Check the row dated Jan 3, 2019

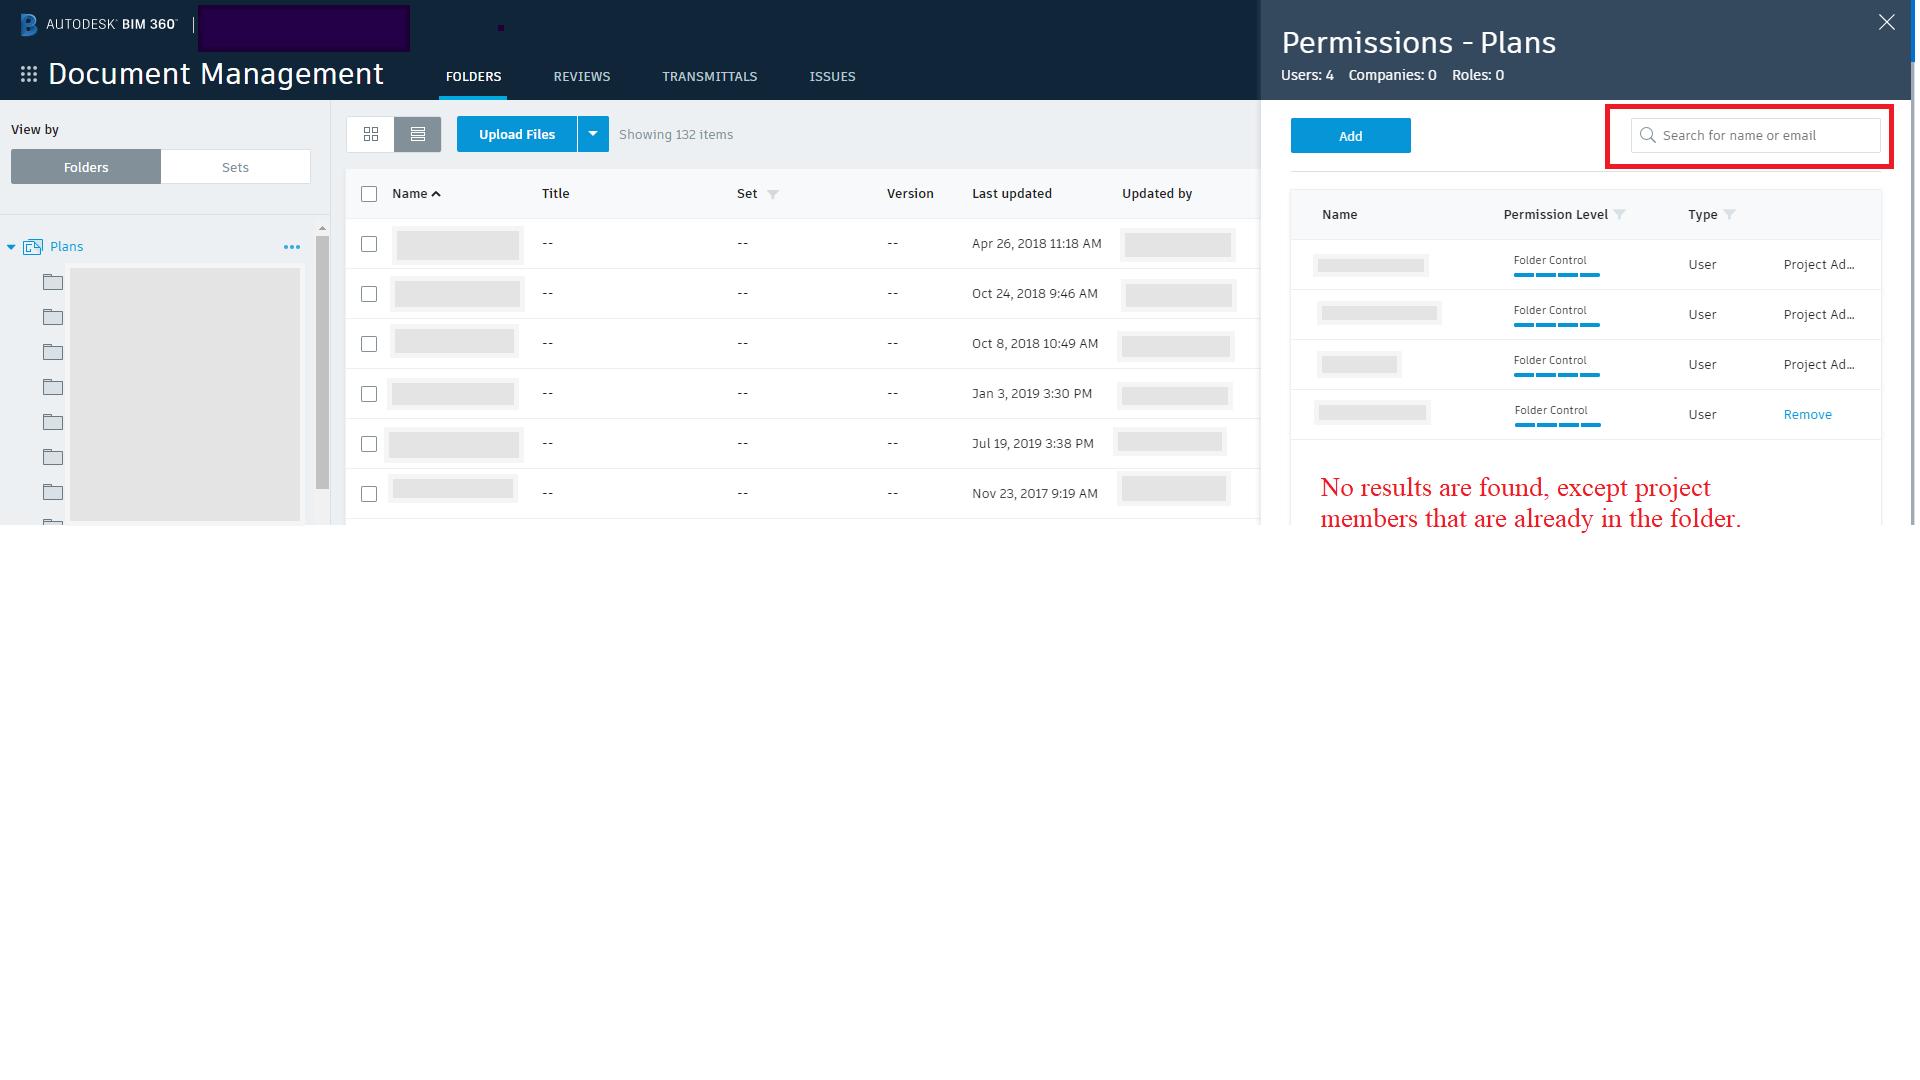[369, 394]
